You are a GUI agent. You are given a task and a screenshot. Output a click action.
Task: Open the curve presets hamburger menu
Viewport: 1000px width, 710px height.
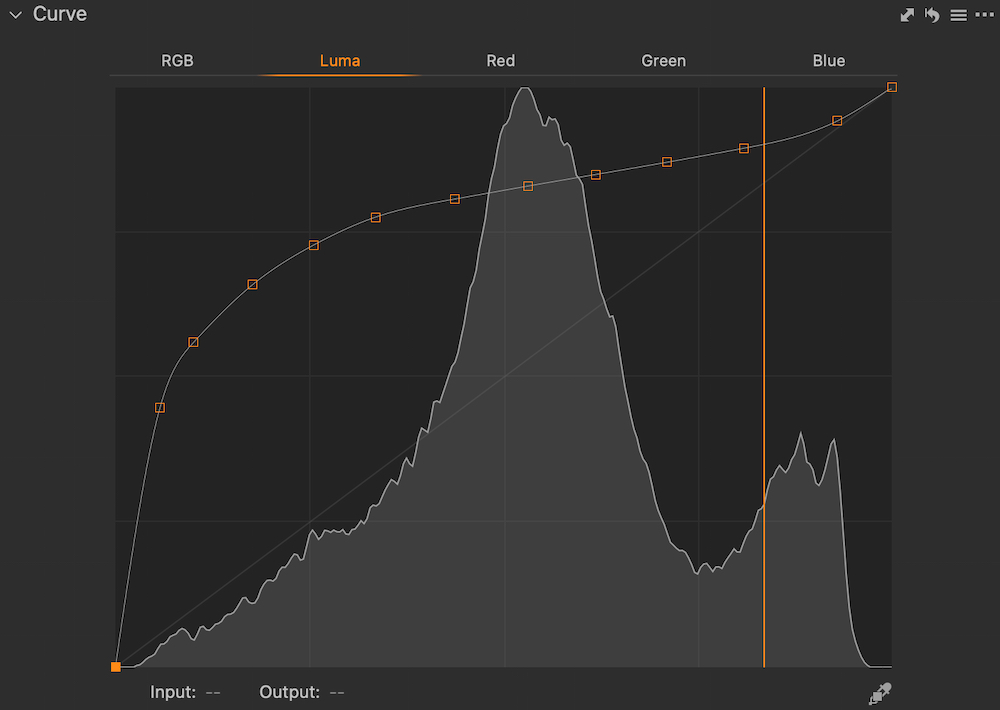[958, 15]
